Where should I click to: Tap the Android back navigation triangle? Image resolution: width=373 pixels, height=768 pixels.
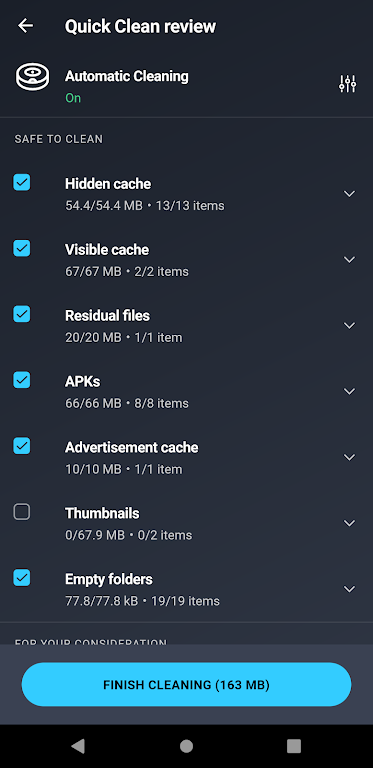click(78, 746)
